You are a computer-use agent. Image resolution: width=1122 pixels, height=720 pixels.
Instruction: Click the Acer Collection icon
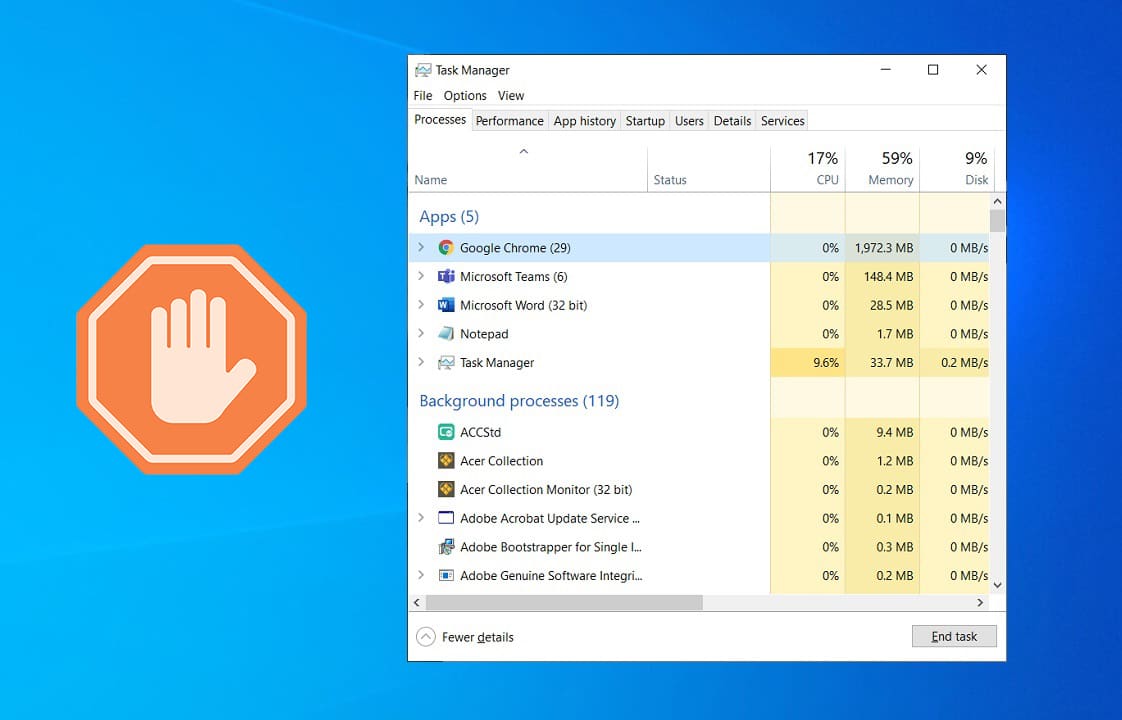[446, 461]
